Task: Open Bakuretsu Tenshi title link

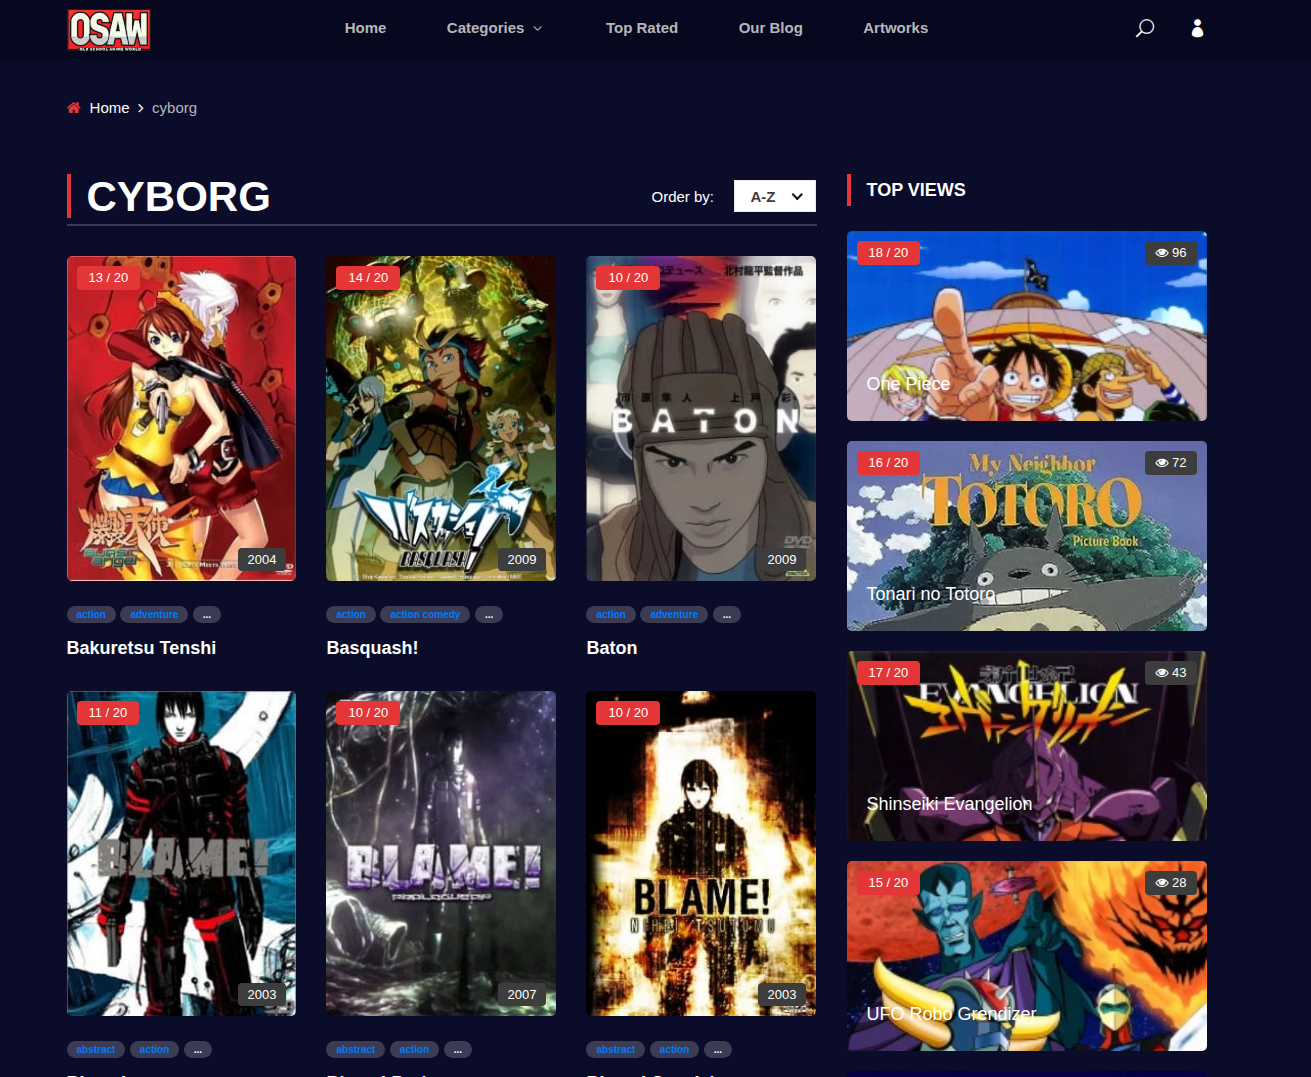Action: (x=141, y=648)
